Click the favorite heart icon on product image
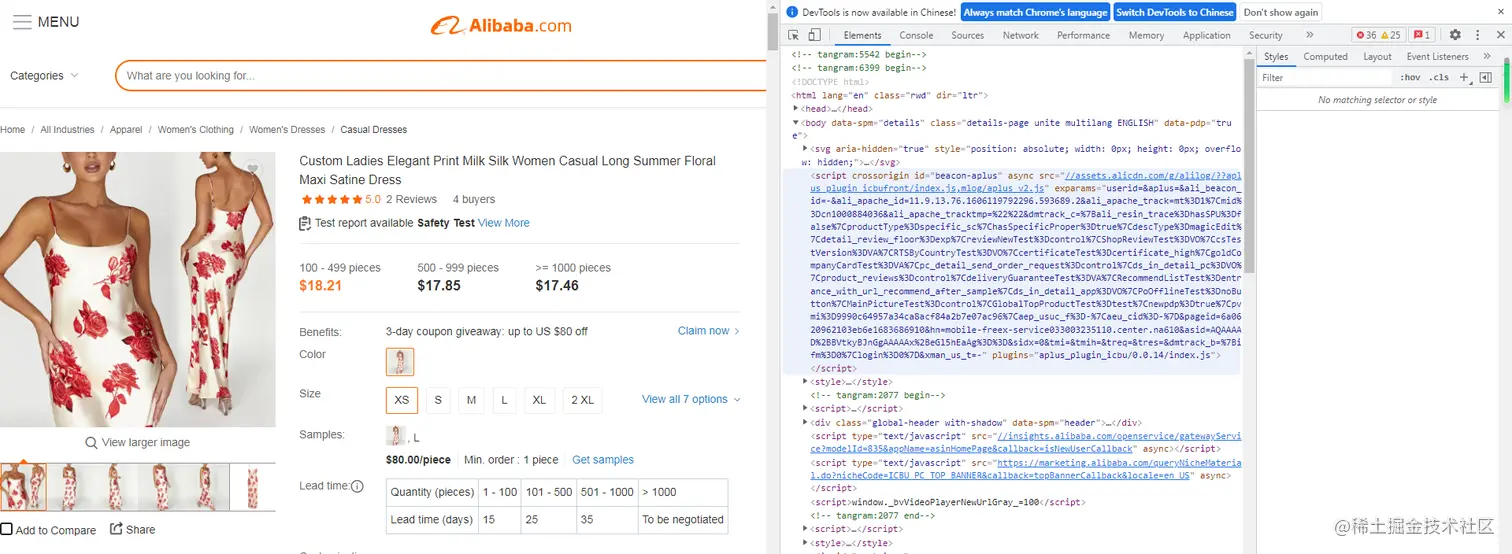The width and height of the screenshot is (1512, 554). [253, 169]
